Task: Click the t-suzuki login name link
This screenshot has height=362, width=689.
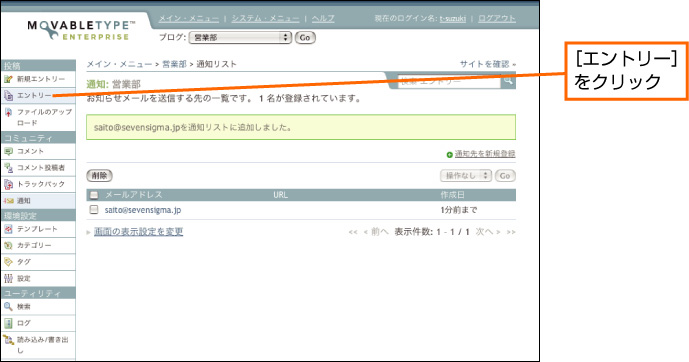Action: (x=453, y=18)
